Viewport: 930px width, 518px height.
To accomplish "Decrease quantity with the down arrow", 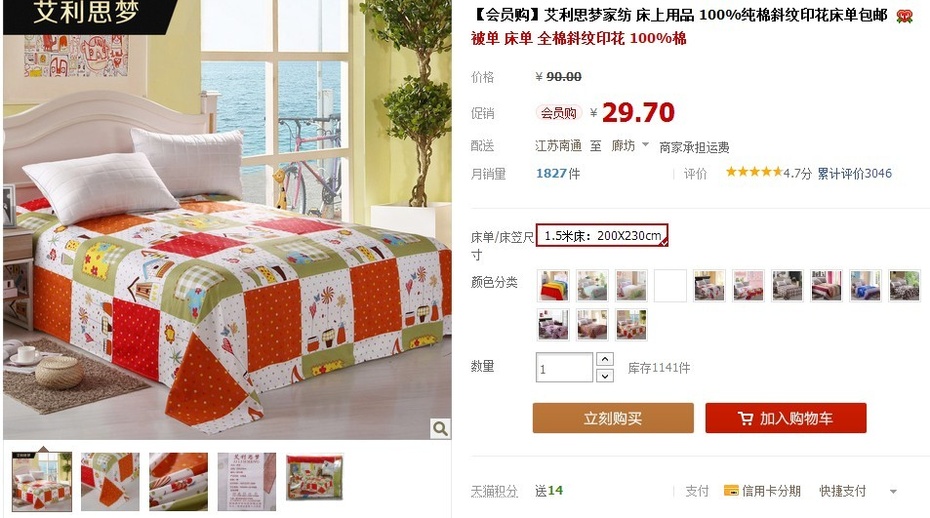I will point(604,376).
